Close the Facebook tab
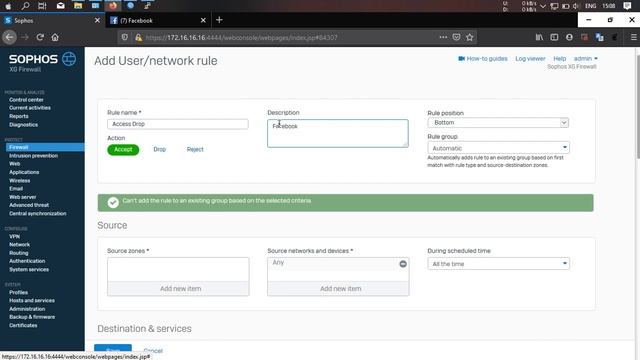Screen dimensions: 640x360 tap(203, 20)
